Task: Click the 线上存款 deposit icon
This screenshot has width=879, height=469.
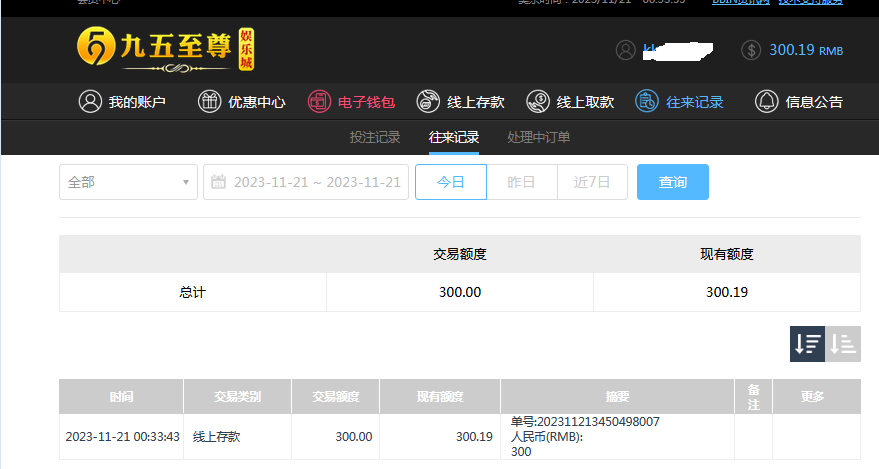Action: tap(428, 102)
